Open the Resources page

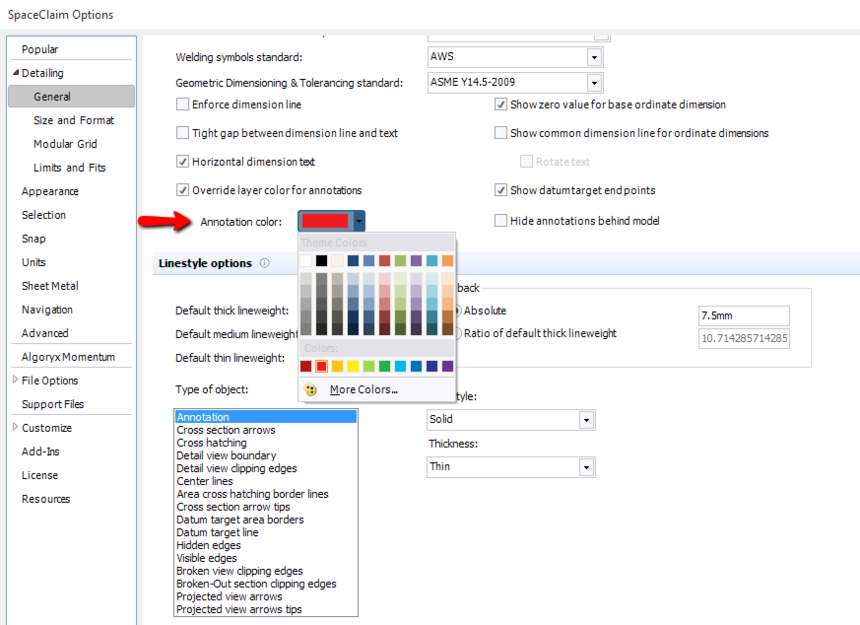[x=46, y=499]
